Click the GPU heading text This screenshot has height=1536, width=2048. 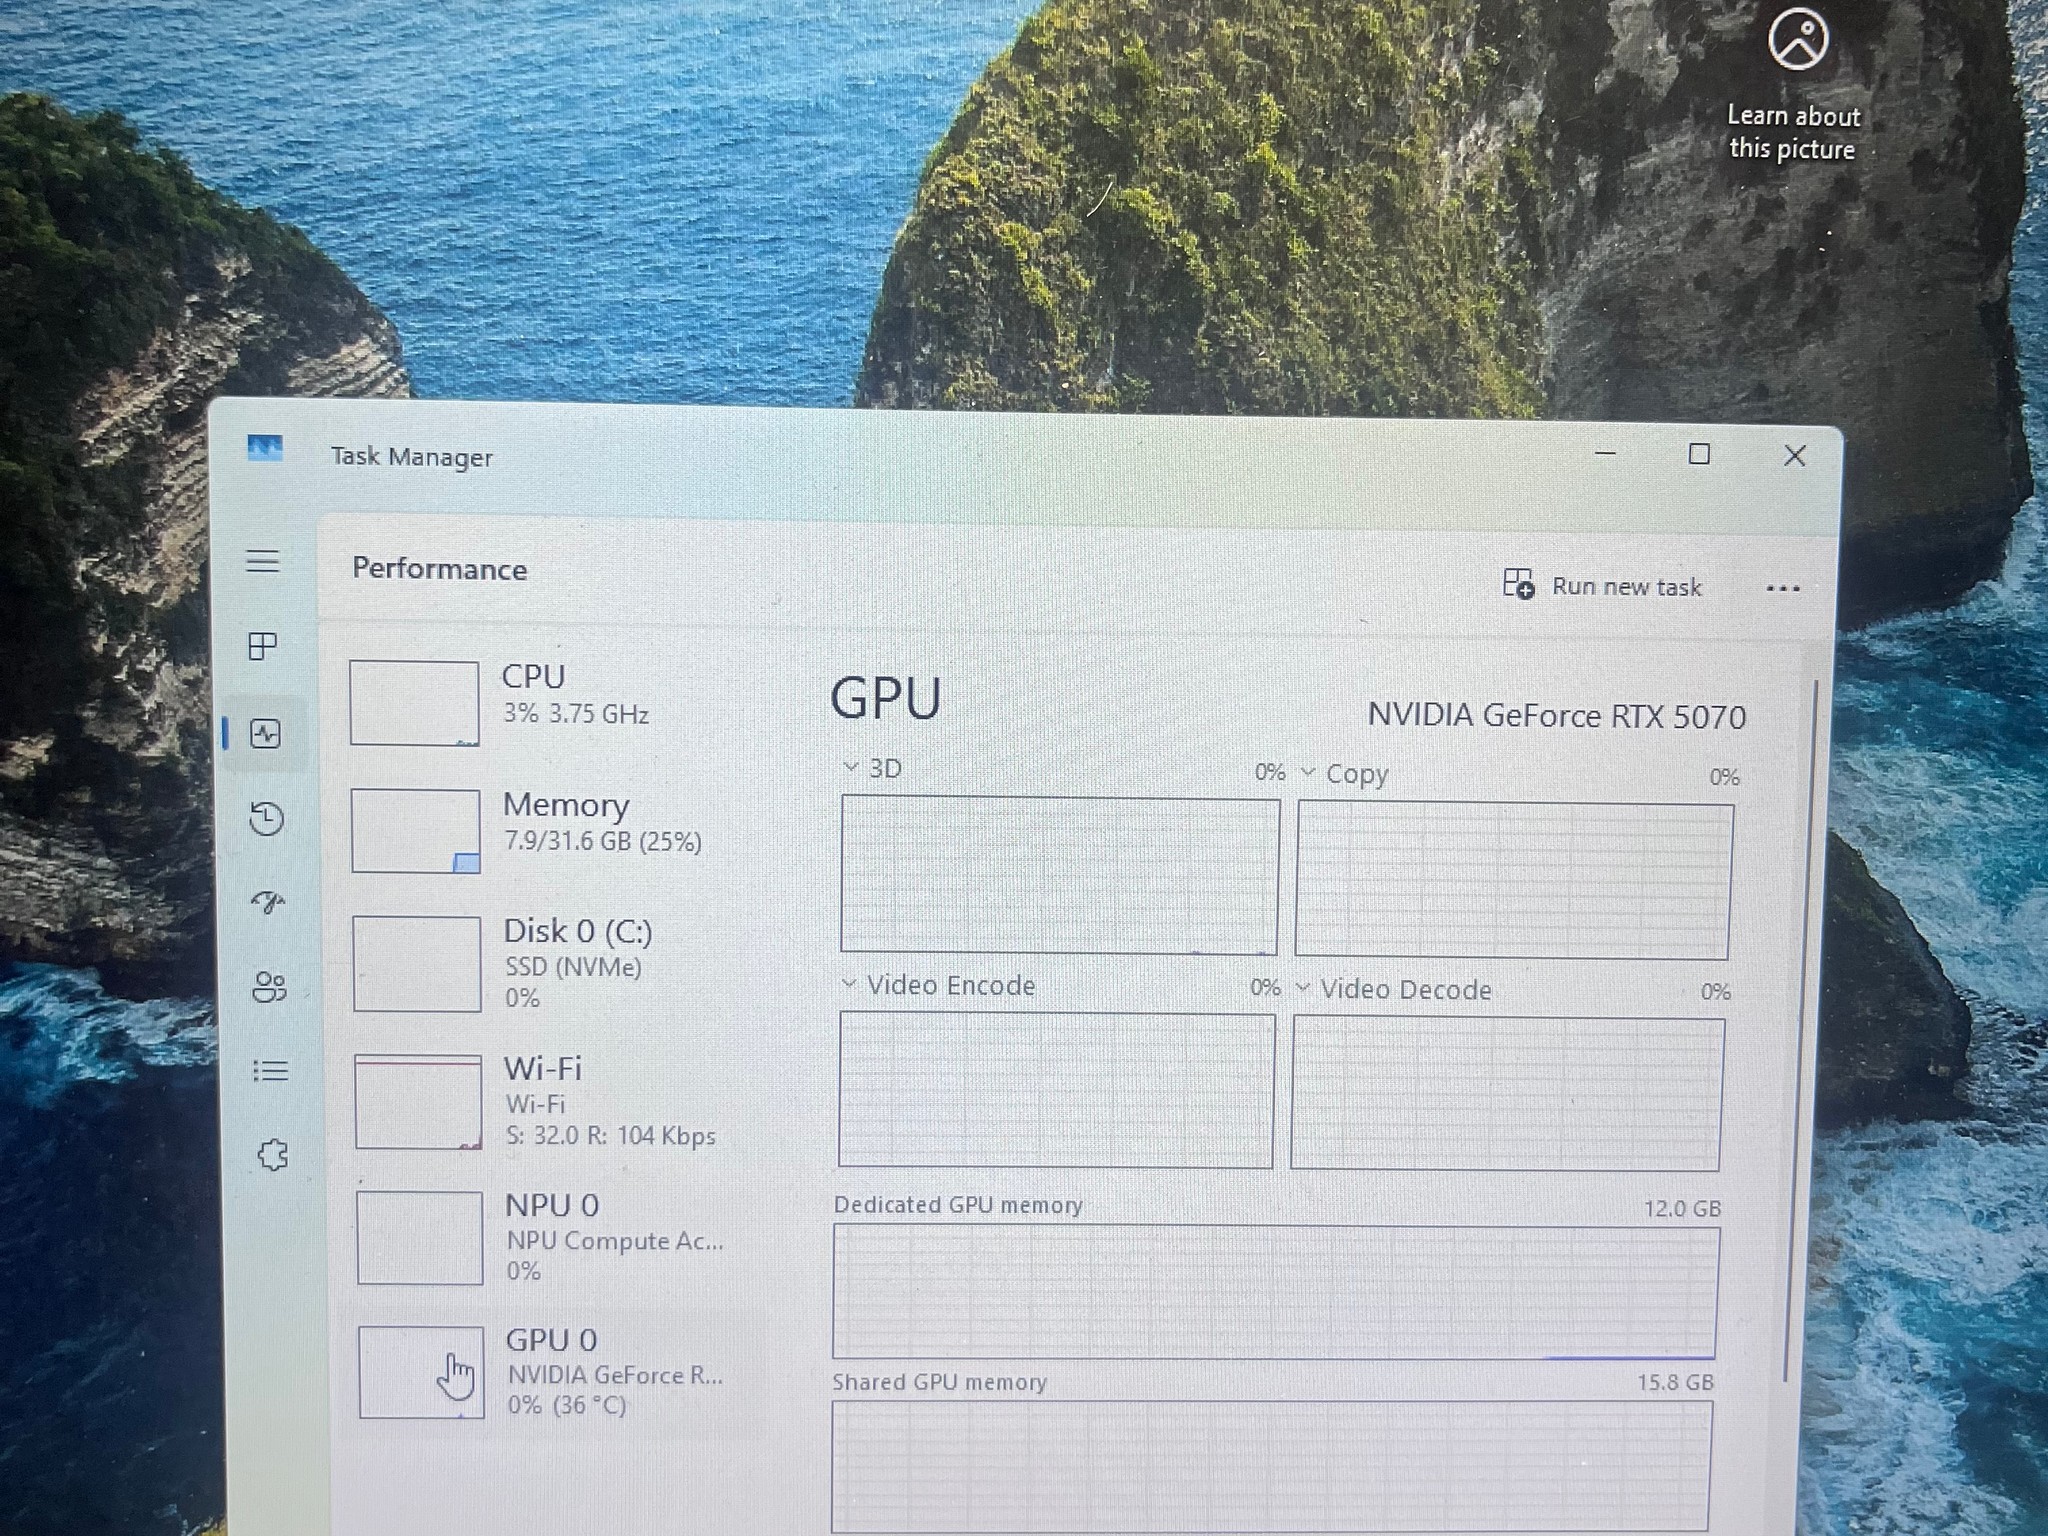tap(886, 698)
